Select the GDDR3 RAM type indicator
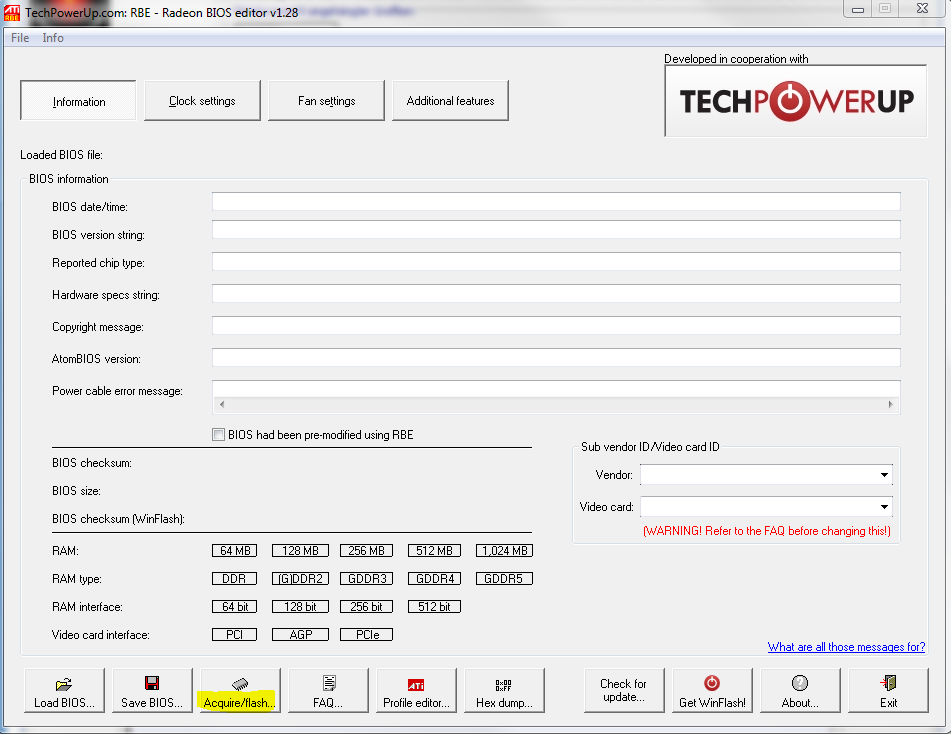 coord(366,579)
